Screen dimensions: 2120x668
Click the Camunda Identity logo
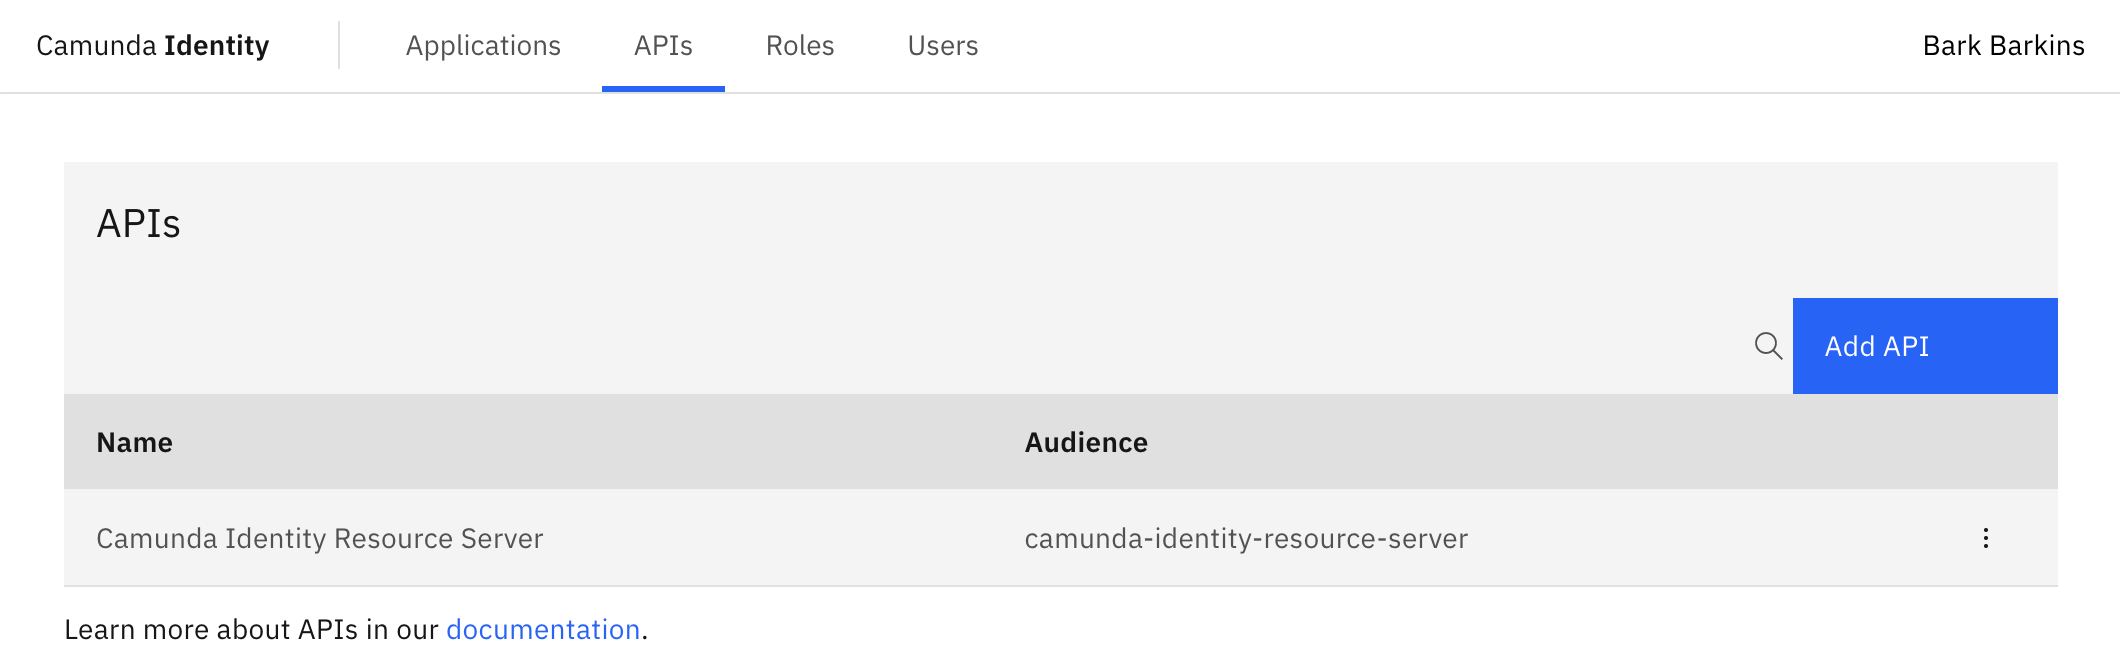click(x=153, y=46)
